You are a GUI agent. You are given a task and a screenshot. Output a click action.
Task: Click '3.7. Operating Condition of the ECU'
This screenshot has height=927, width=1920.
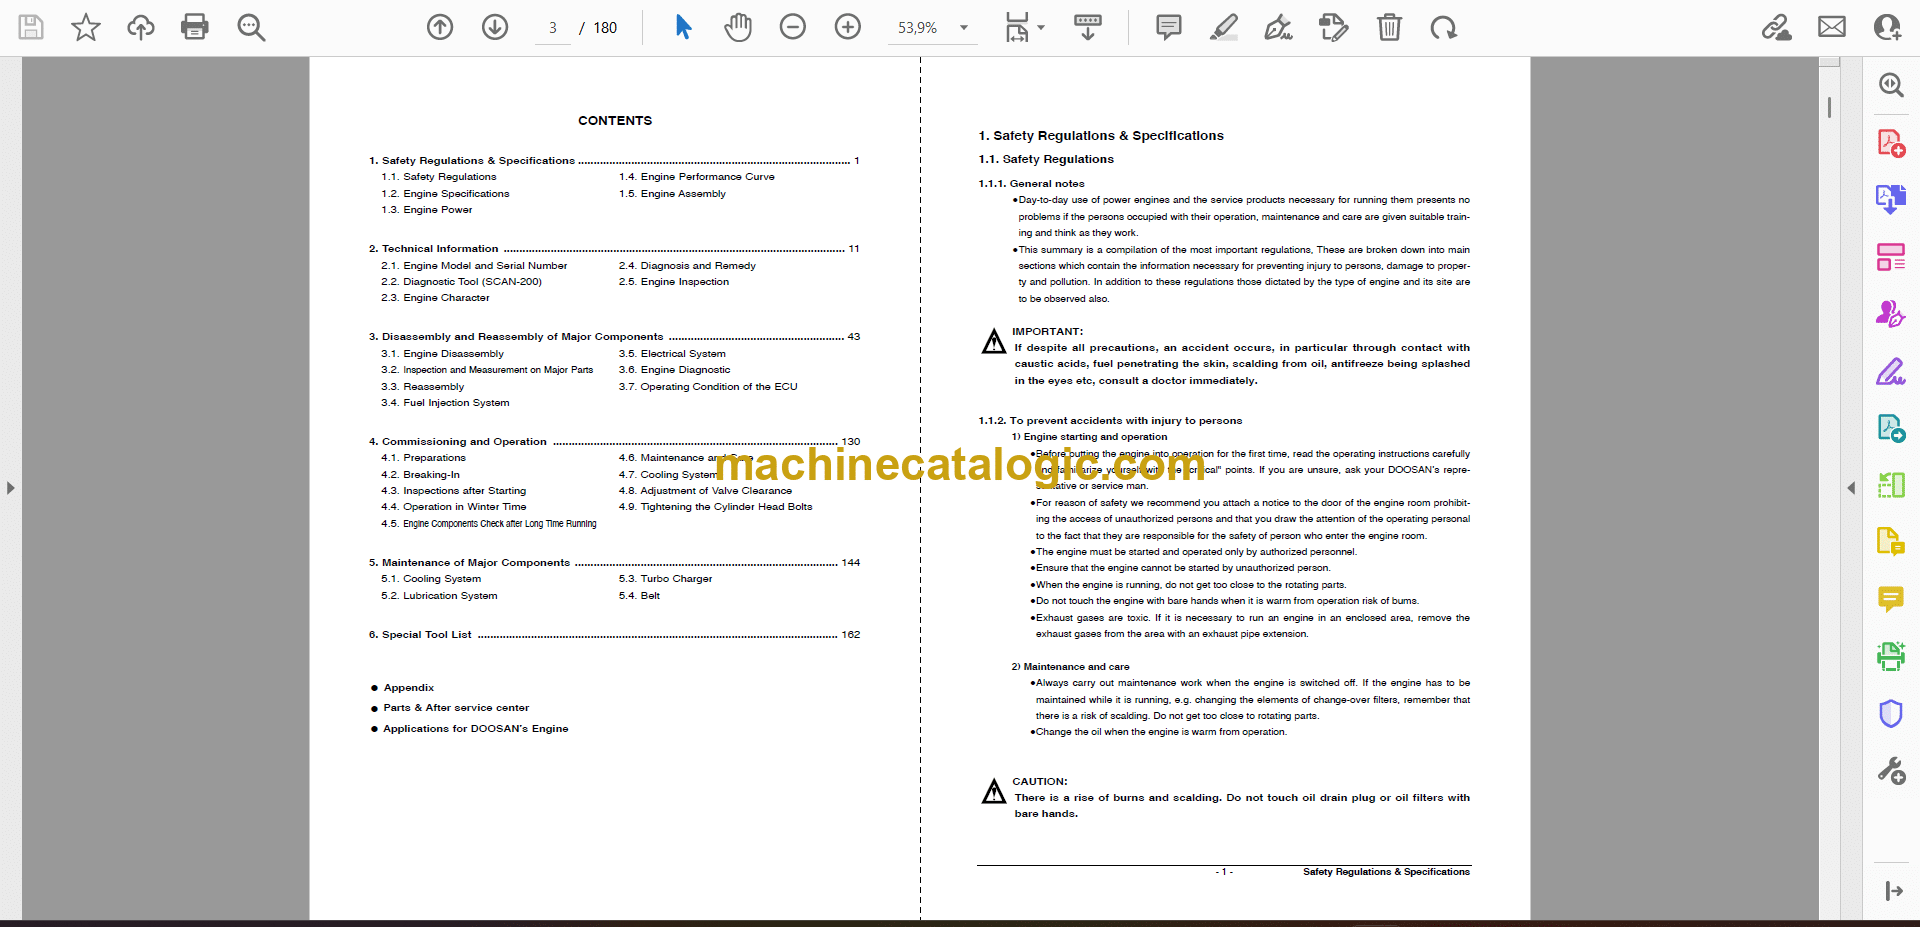pyautogui.click(x=708, y=386)
